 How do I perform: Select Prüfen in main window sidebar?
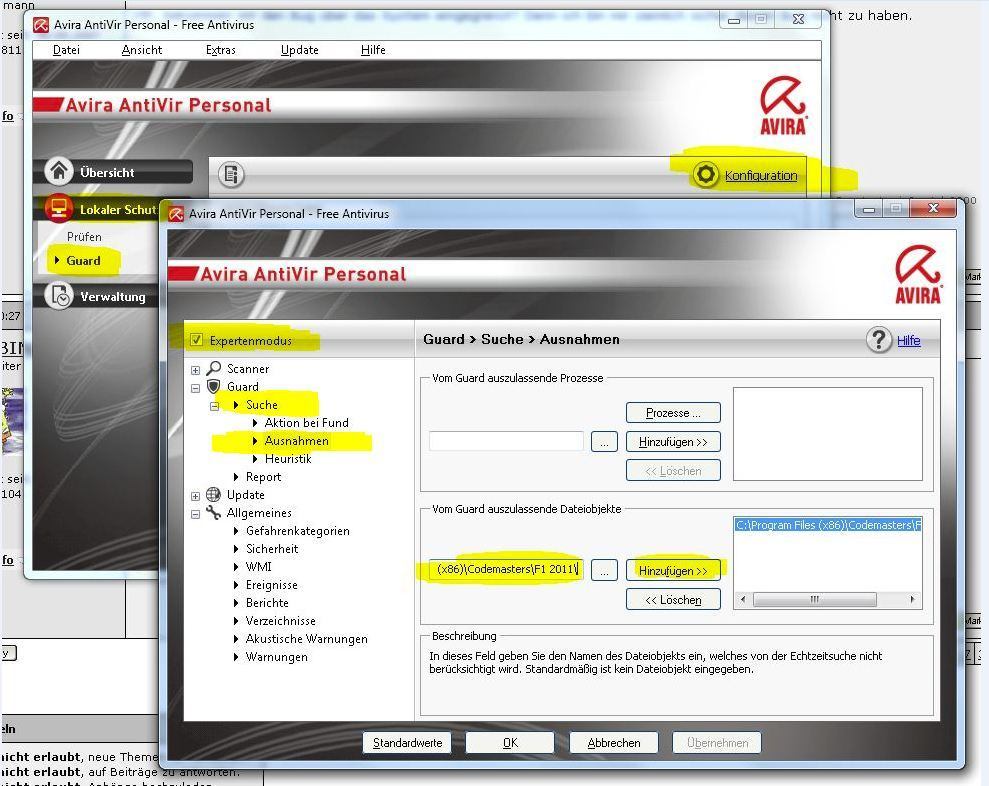coord(84,237)
